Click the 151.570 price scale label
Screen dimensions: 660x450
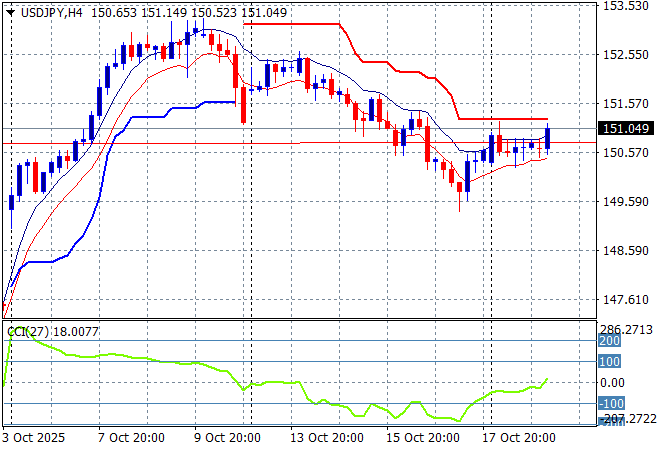tap(626, 104)
